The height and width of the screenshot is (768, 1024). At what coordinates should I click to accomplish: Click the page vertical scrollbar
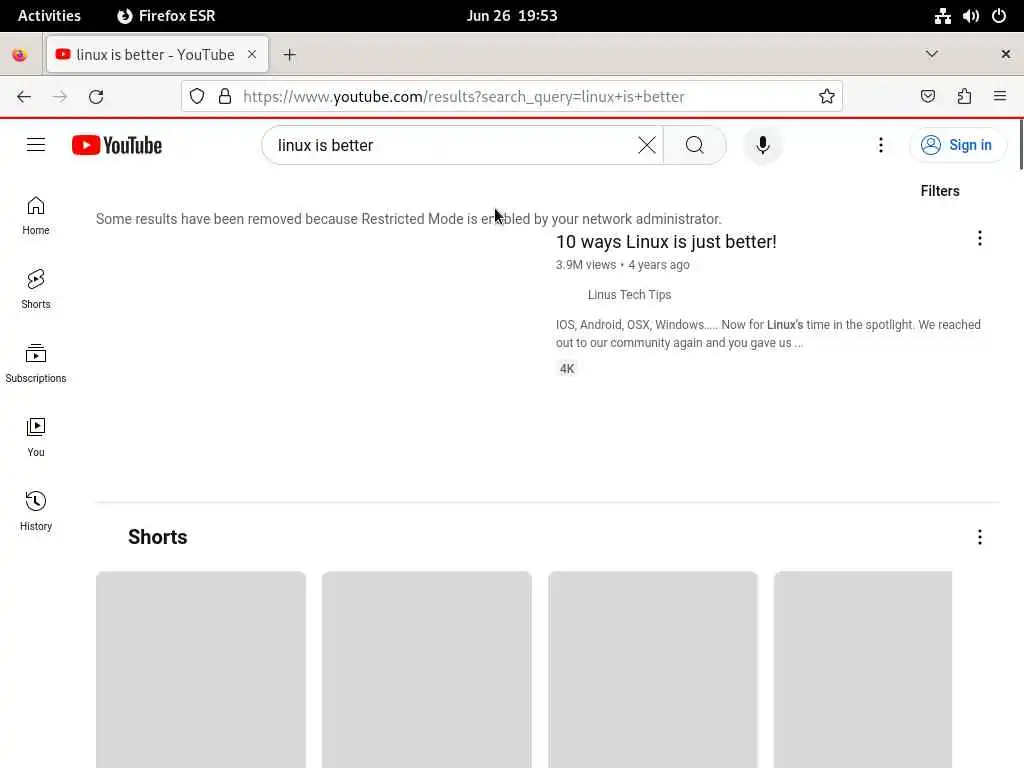click(1021, 145)
